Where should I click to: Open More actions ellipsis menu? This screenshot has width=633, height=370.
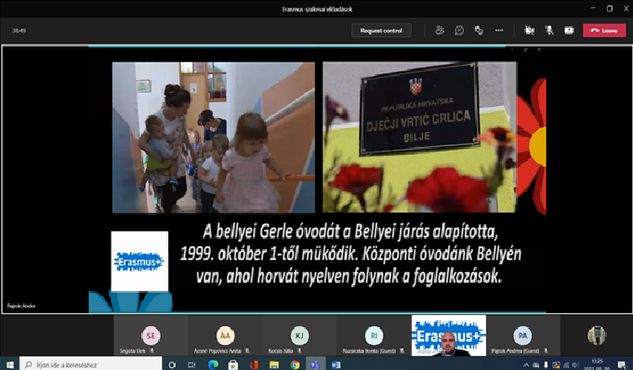click(499, 30)
